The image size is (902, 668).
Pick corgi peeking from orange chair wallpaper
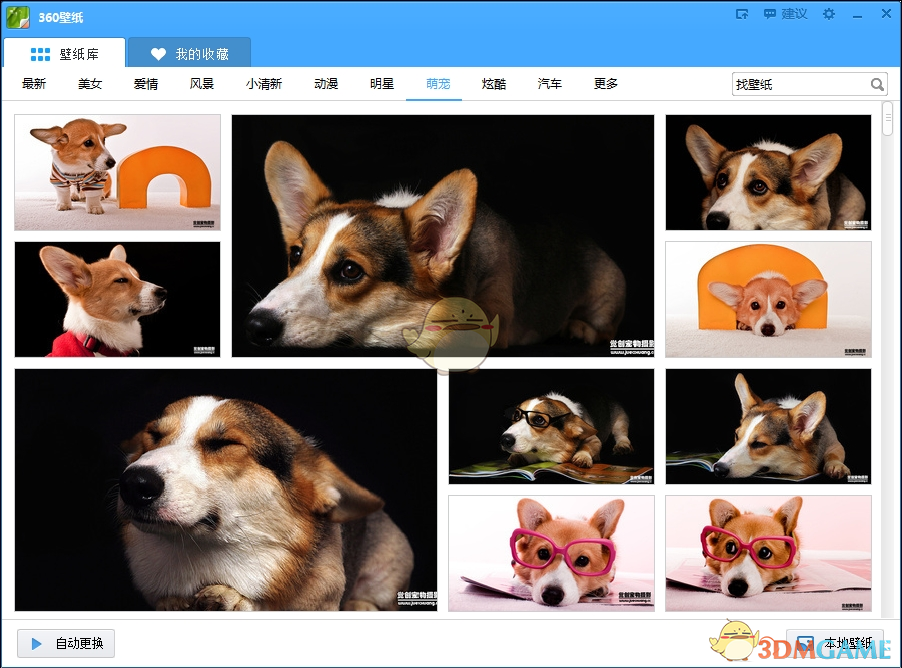click(x=768, y=299)
